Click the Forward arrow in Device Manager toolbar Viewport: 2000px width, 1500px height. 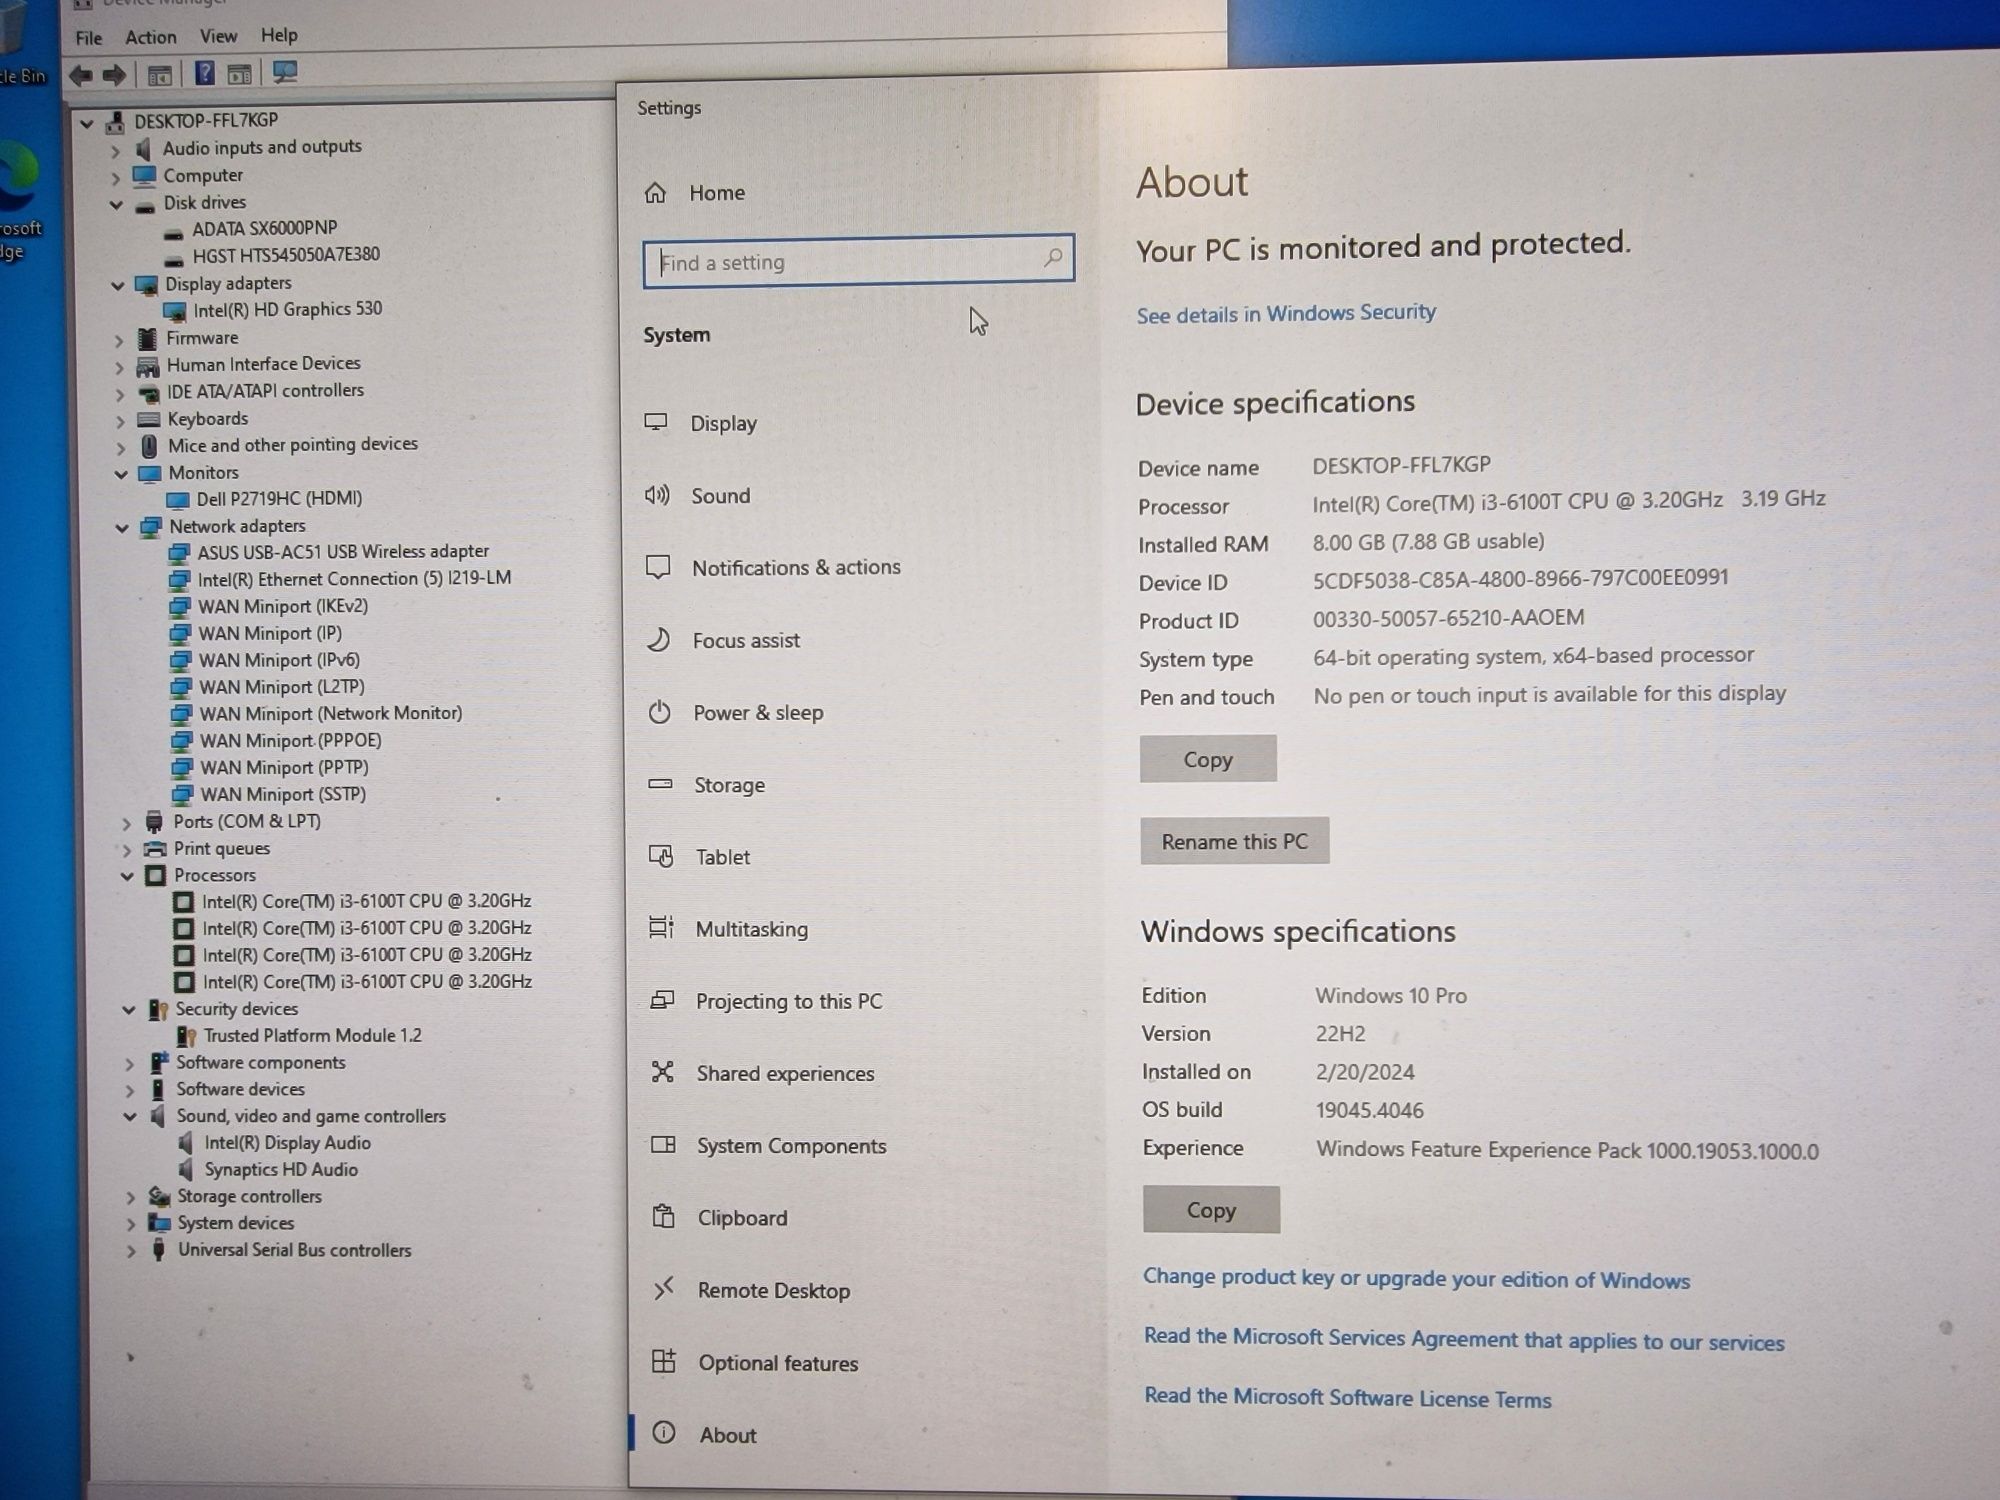(x=114, y=75)
